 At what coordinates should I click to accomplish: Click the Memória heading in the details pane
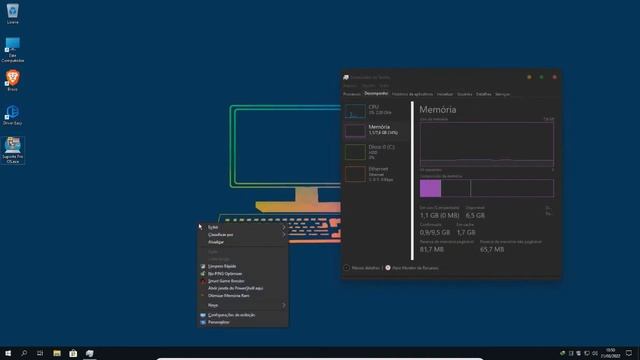coord(438,109)
